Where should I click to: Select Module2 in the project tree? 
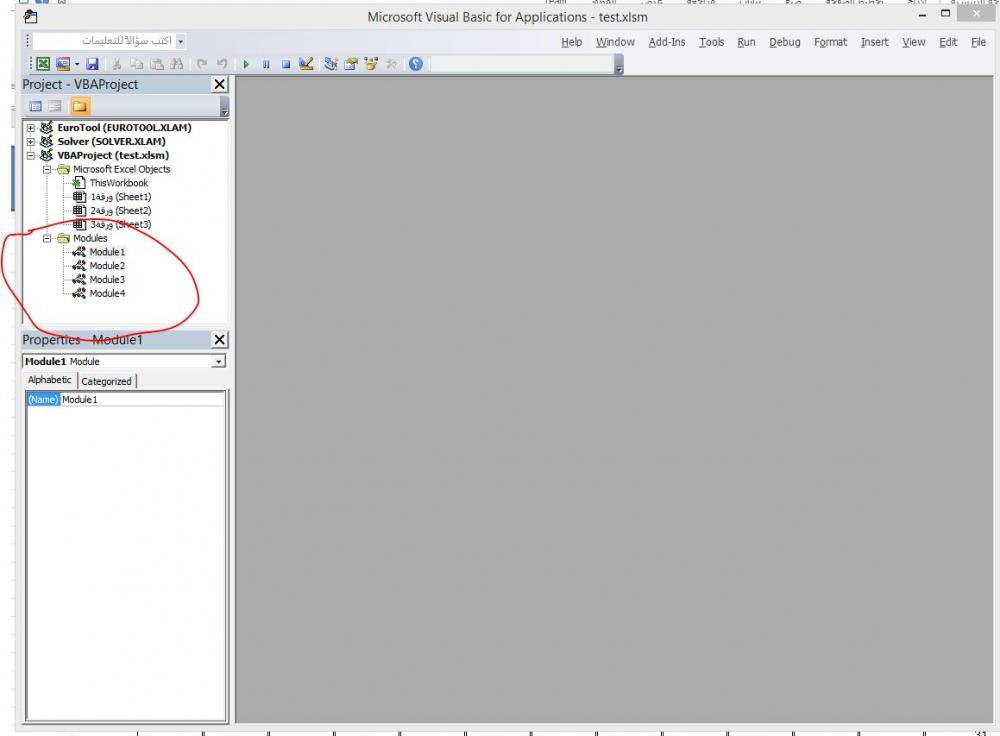(107, 266)
